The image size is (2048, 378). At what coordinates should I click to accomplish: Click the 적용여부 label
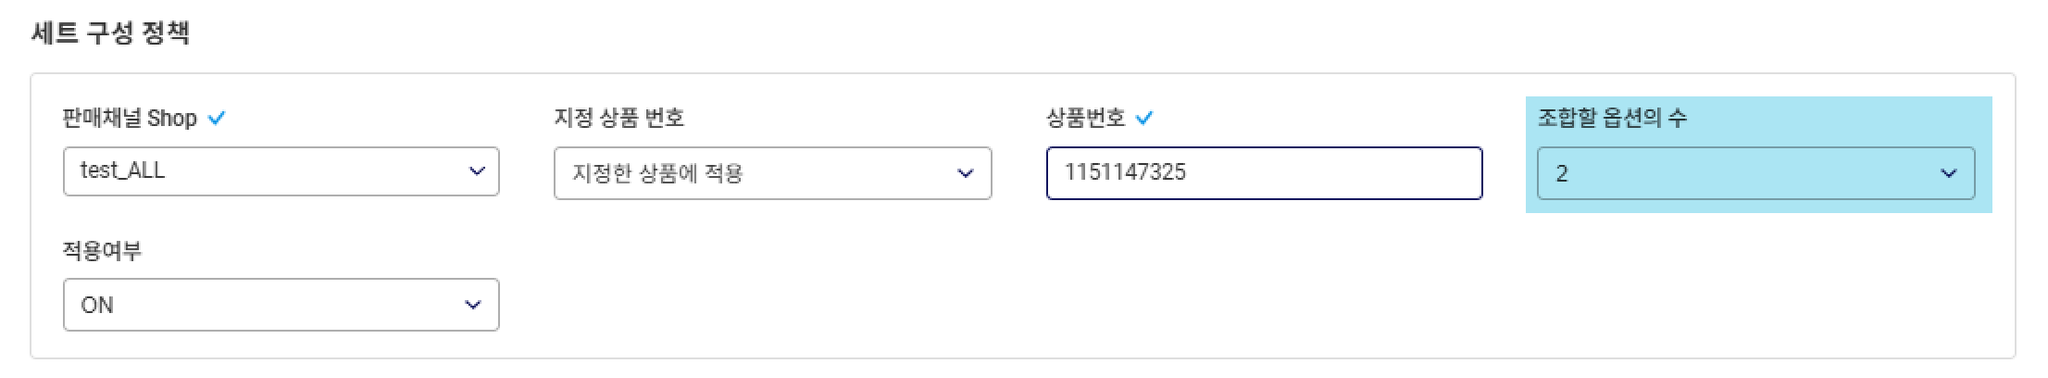102,251
